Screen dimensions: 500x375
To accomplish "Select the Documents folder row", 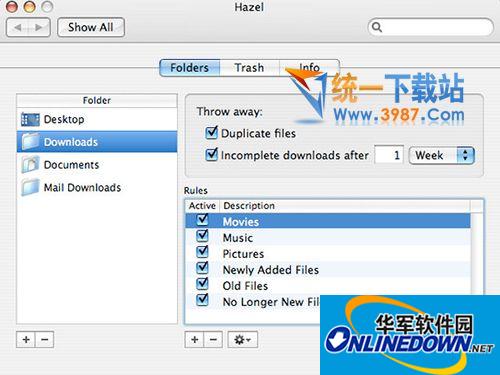I will pyautogui.click(x=97, y=164).
